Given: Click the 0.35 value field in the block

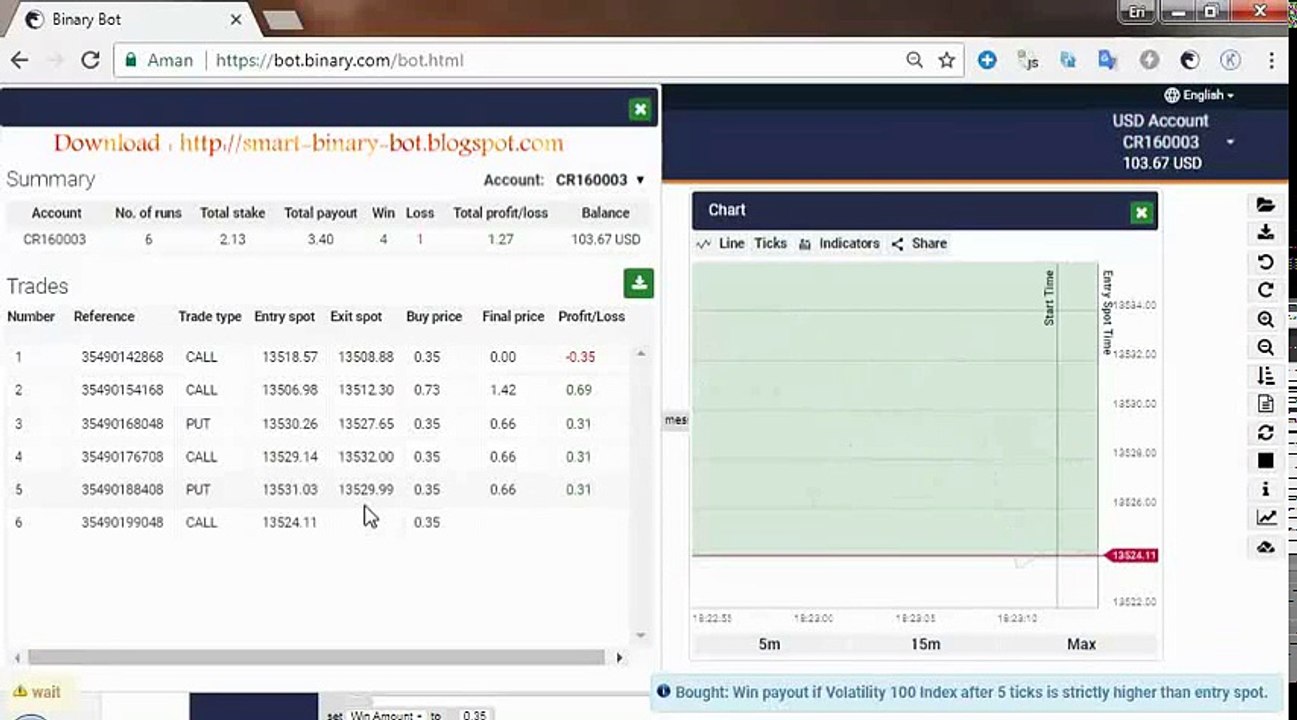Looking at the screenshot, I should [x=474, y=715].
